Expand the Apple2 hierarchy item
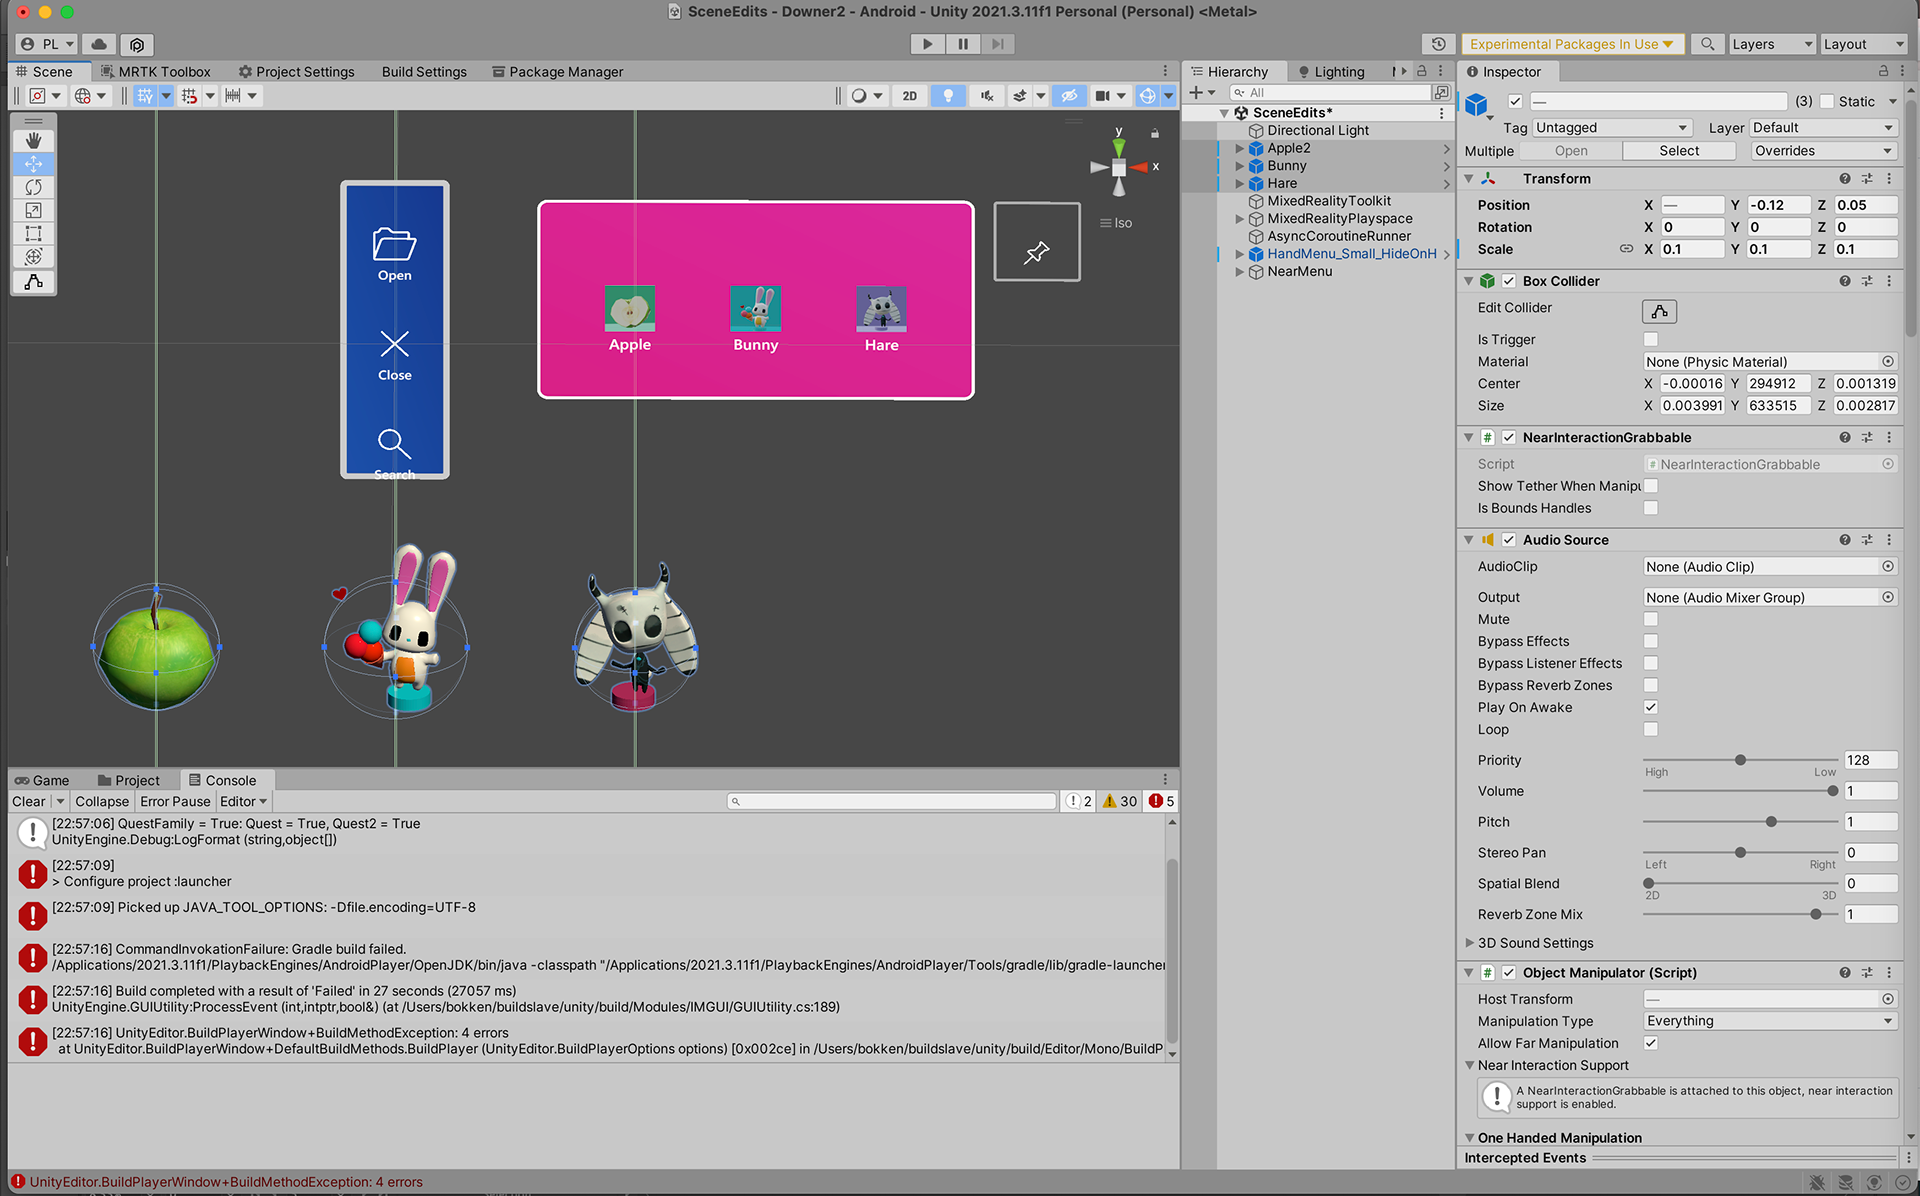Viewport: 1920px width, 1196px height. tap(1240, 148)
